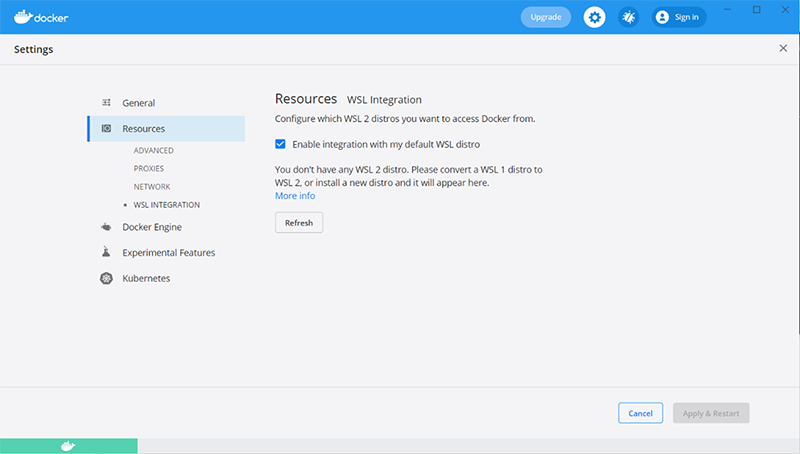Viewport: 800px width, 454px height.
Task: Click the whale status icon in bottom bar
Action: click(68, 446)
